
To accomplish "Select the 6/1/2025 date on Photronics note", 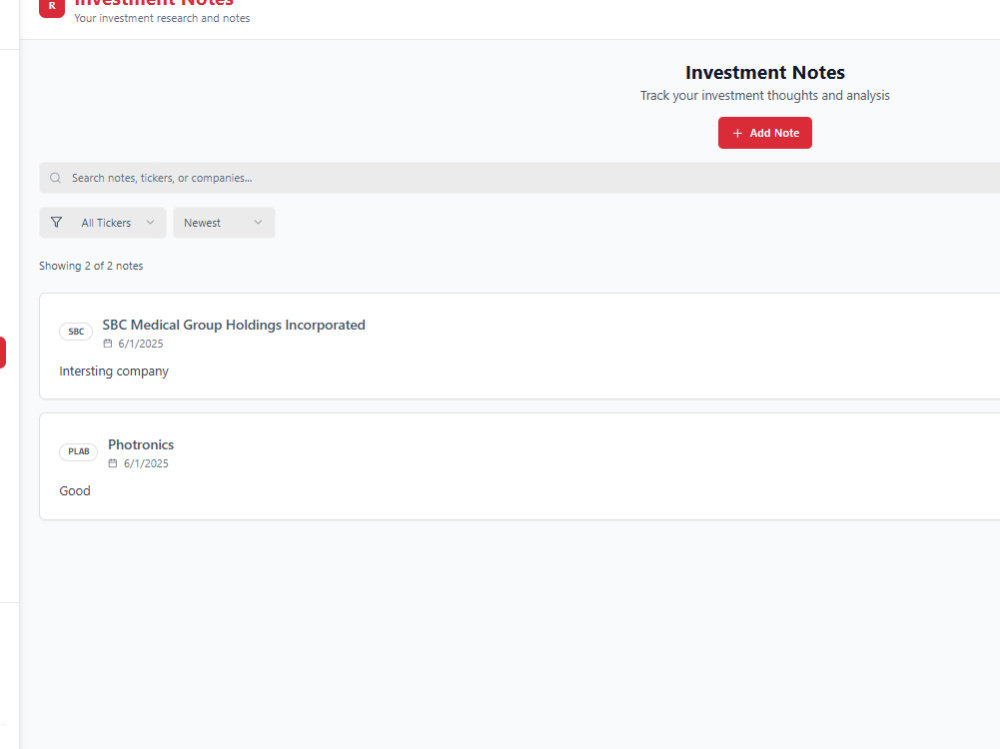I will pyautogui.click(x=146, y=463).
